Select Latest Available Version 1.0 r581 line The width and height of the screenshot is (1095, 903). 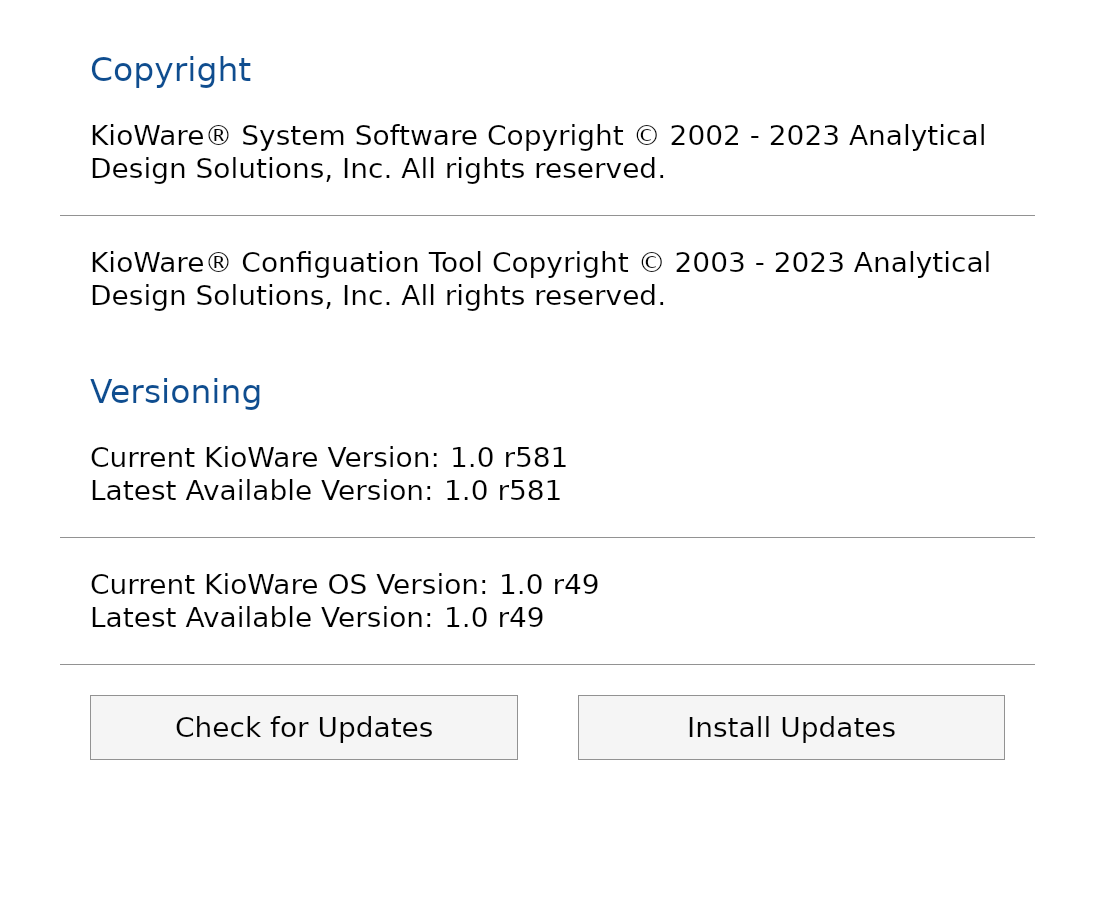coord(325,492)
